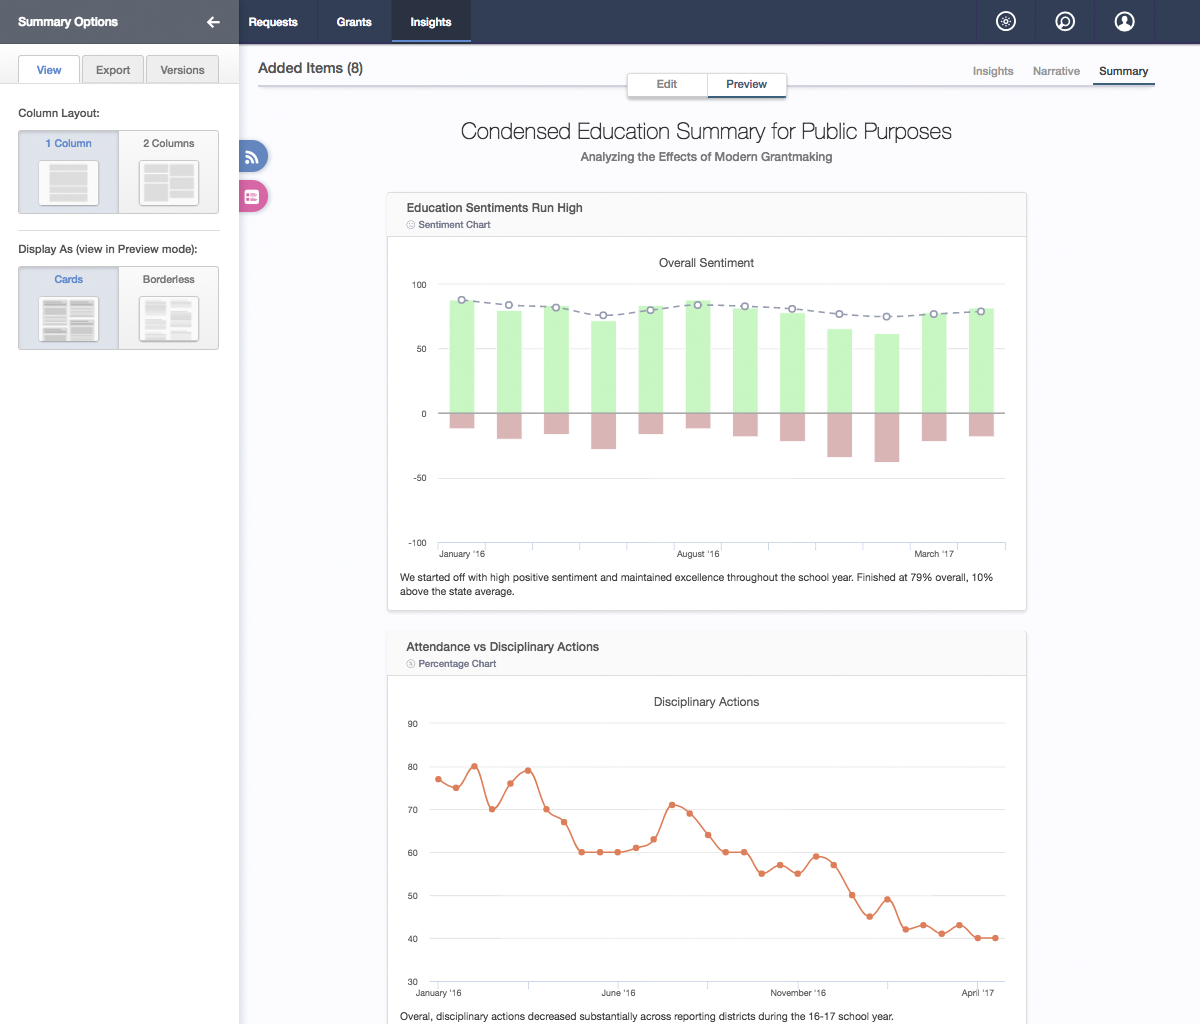1200x1024 pixels.
Task: Collapse Summary Options with the back arrow
Action: [213, 22]
